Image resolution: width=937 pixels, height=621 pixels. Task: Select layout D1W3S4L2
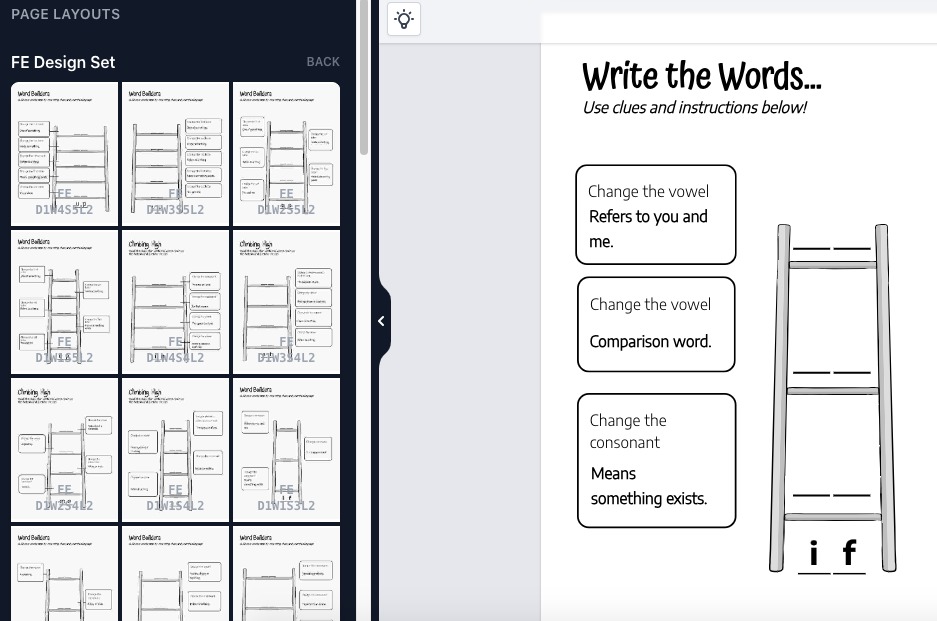point(286,302)
